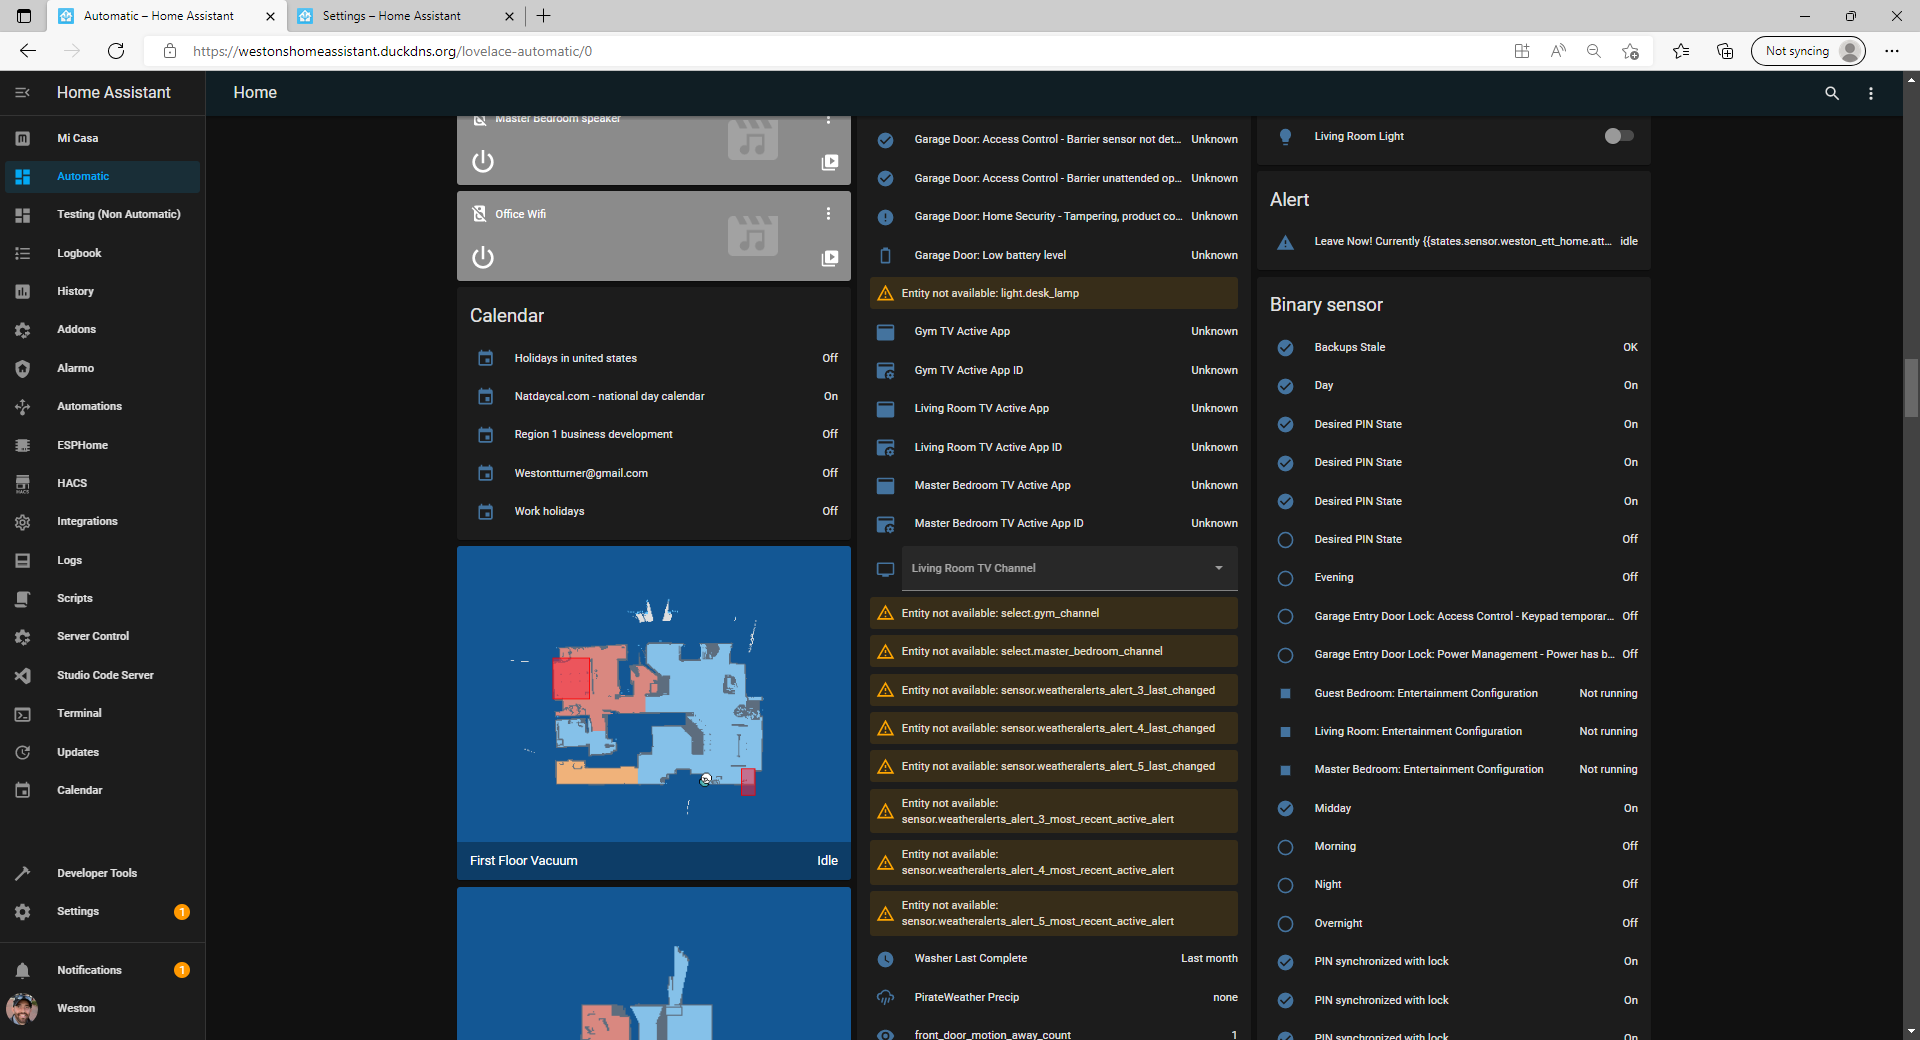Click the First Floor Vacuum map thumbnail
This screenshot has width=1920, height=1040.
tap(653, 693)
